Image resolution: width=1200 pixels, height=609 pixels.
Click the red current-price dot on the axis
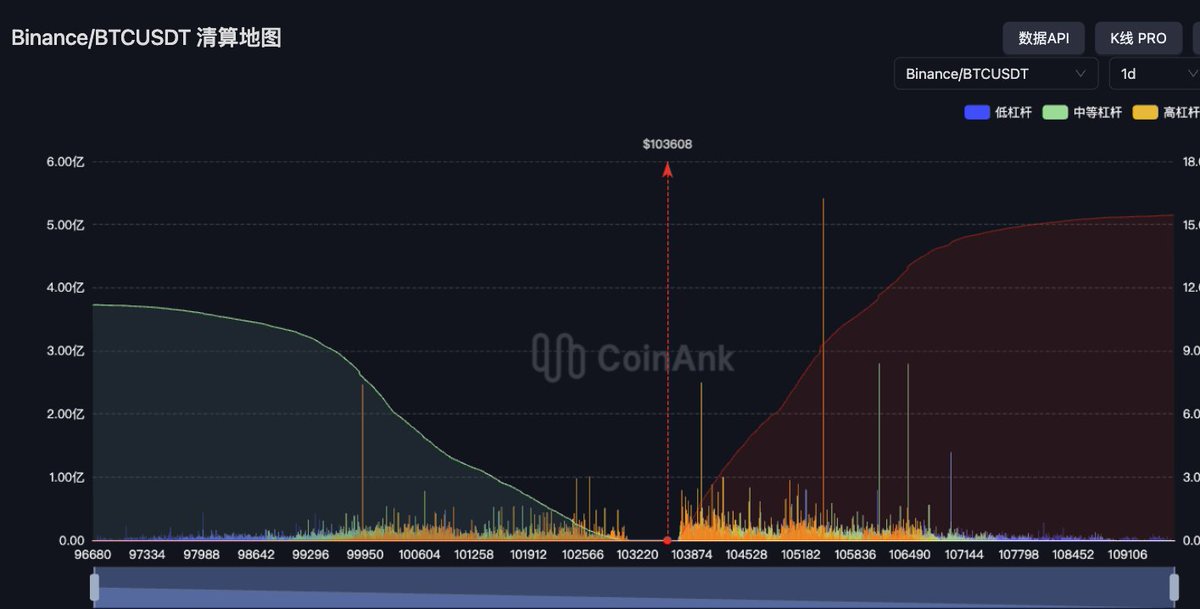click(x=667, y=540)
